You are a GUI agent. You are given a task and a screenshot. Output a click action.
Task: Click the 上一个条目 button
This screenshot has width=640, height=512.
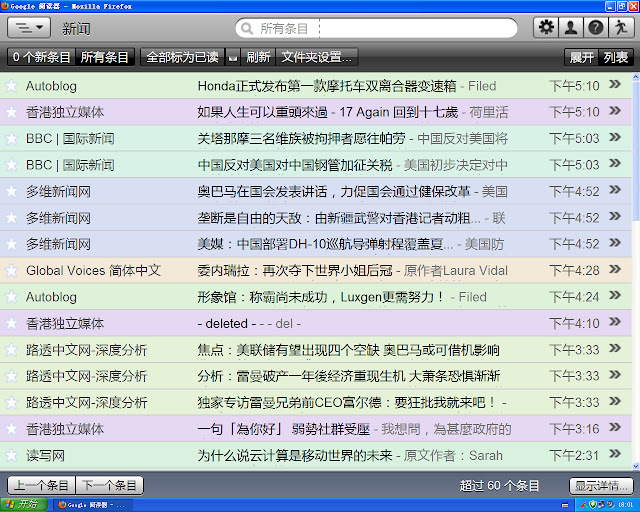pos(41,485)
